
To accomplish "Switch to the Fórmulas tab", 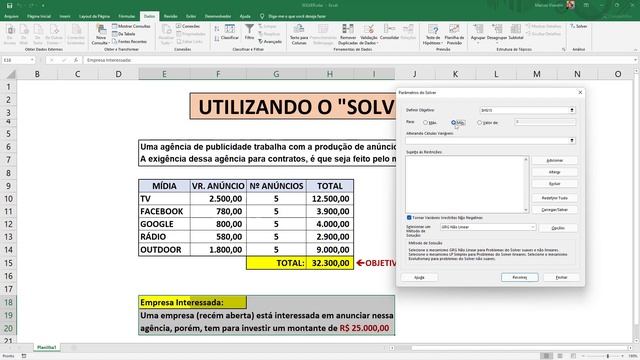I will click(127, 16).
